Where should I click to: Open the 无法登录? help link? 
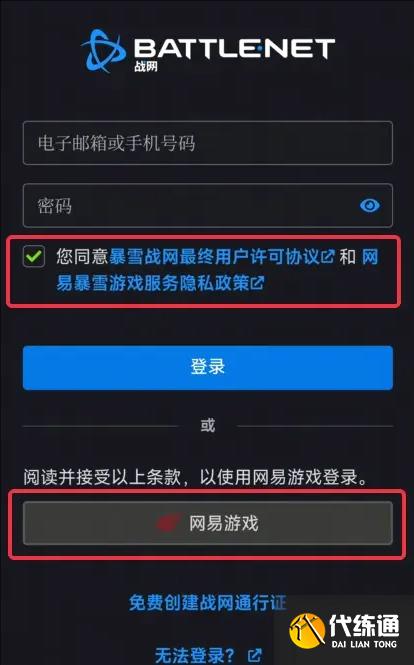195,655
